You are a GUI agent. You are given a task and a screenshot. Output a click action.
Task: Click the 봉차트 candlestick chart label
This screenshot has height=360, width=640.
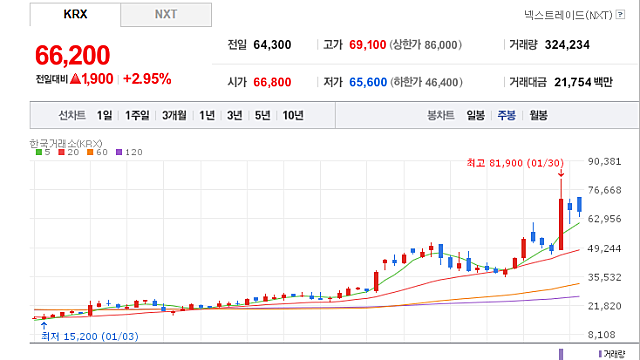440,116
